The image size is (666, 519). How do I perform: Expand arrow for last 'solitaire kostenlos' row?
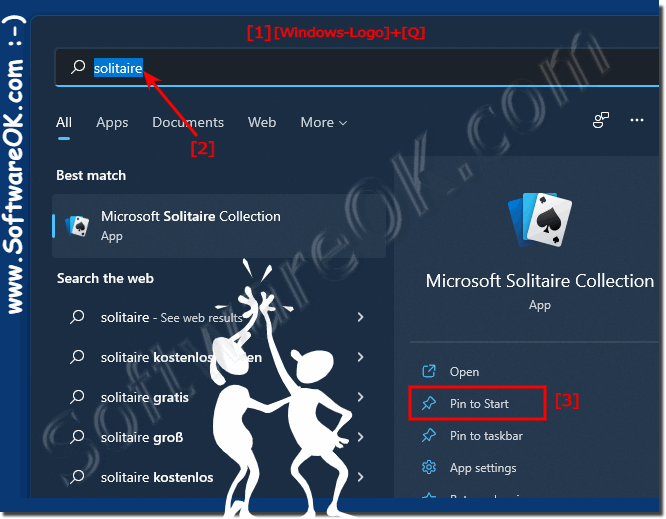[360, 477]
